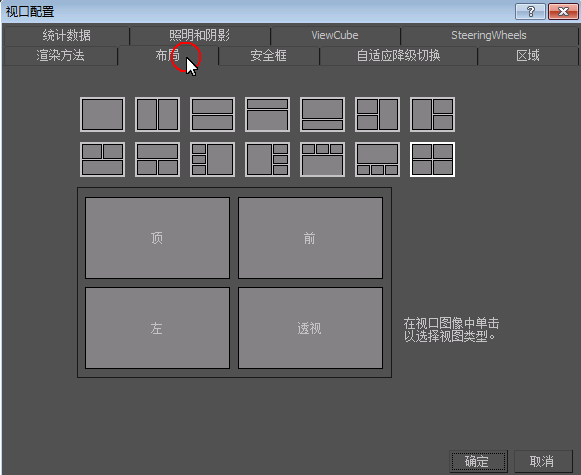This screenshot has height=475, width=581.
Task: Switch to the 安全框 tab
Action: pos(269,56)
